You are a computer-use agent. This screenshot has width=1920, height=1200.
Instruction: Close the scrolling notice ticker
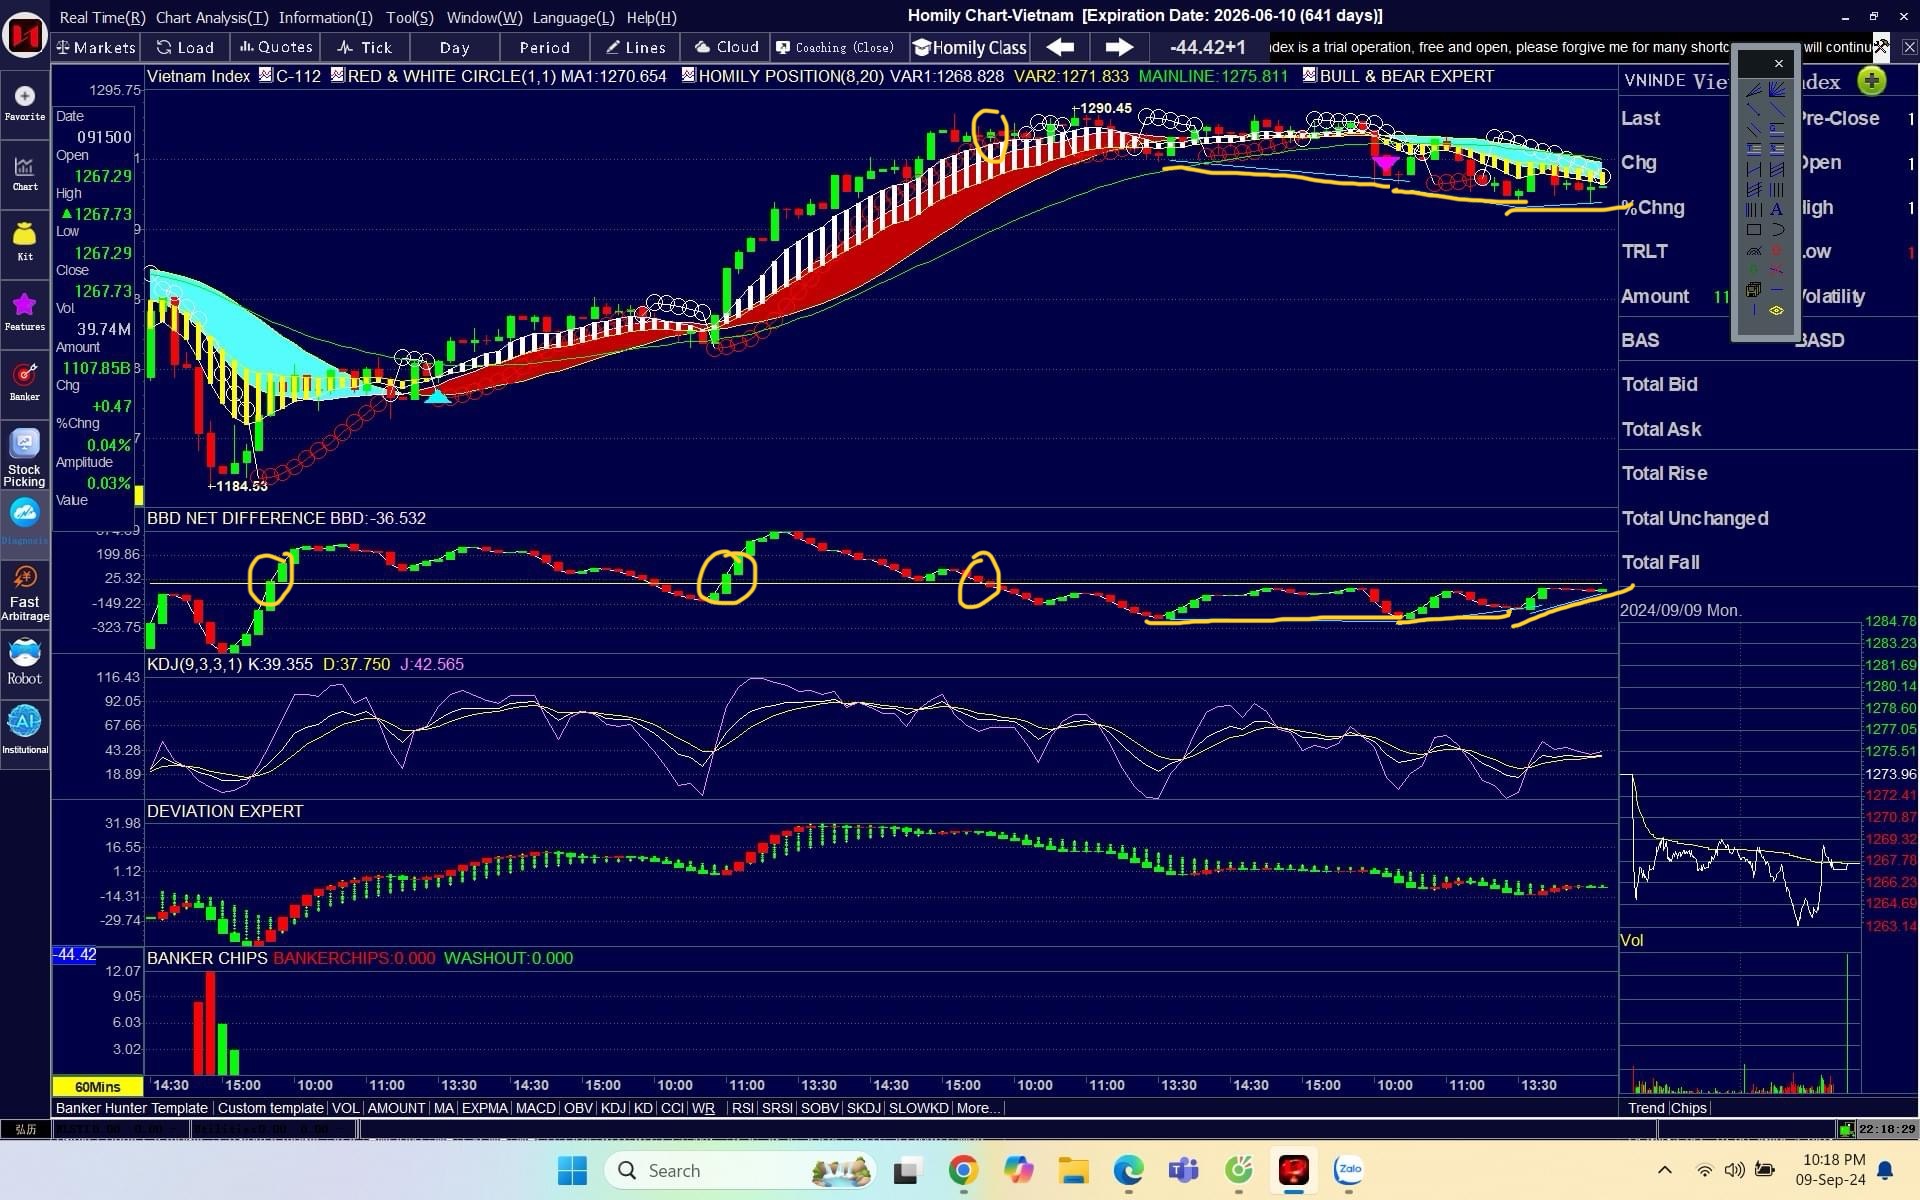point(1909,46)
